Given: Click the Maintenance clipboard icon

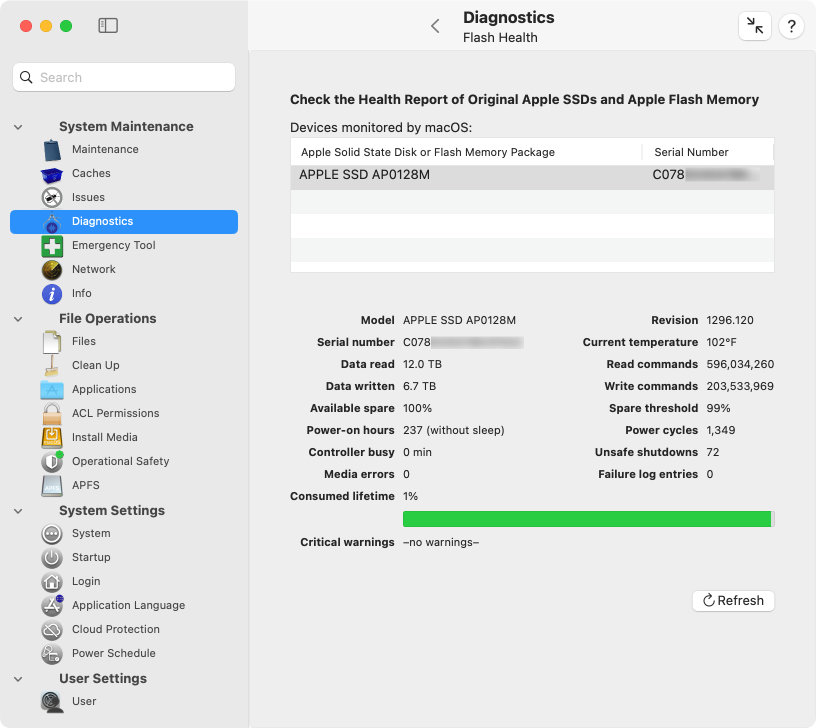Looking at the screenshot, I should pyautogui.click(x=52, y=150).
